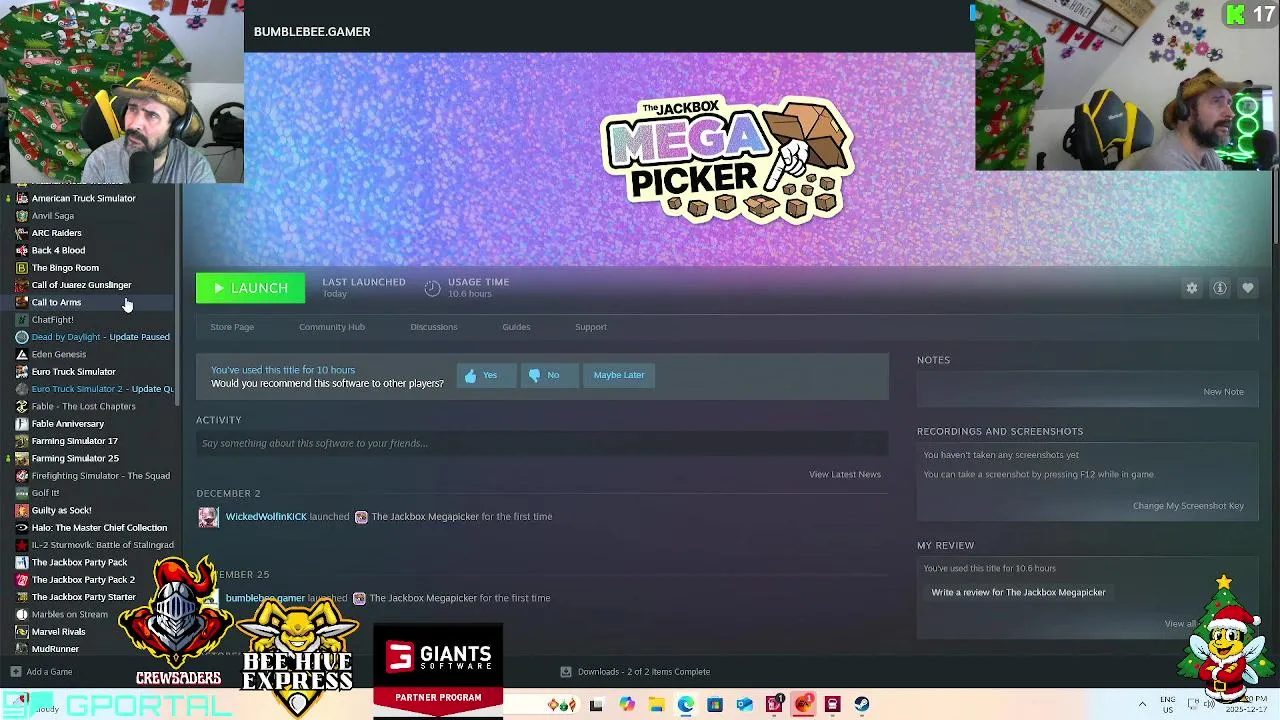Click WickedWolfinKICK avatar thumbnail
Viewport: 1280px width, 720px height.
click(208, 517)
